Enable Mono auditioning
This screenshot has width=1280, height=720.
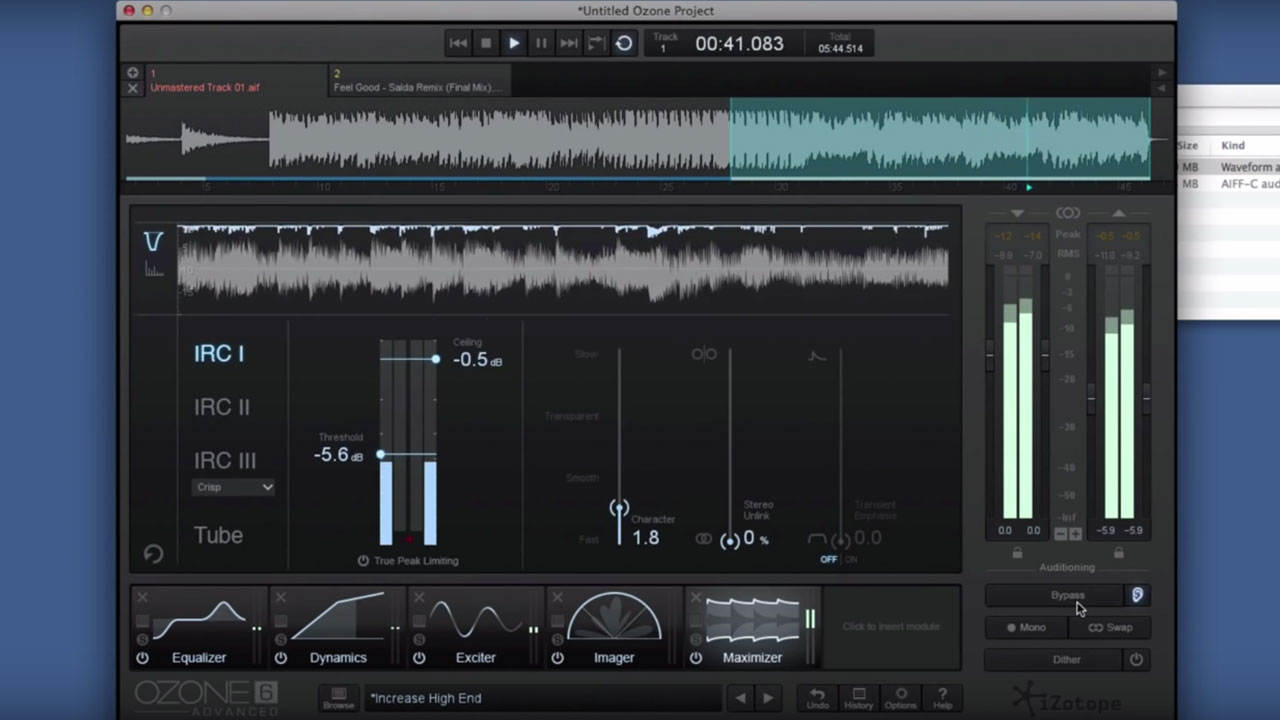pos(1026,628)
